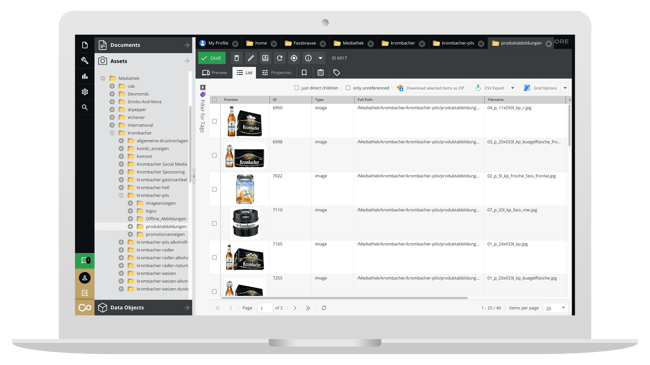650x365 pixels.
Task: Click the Grid Options button
Action: [541, 88]
